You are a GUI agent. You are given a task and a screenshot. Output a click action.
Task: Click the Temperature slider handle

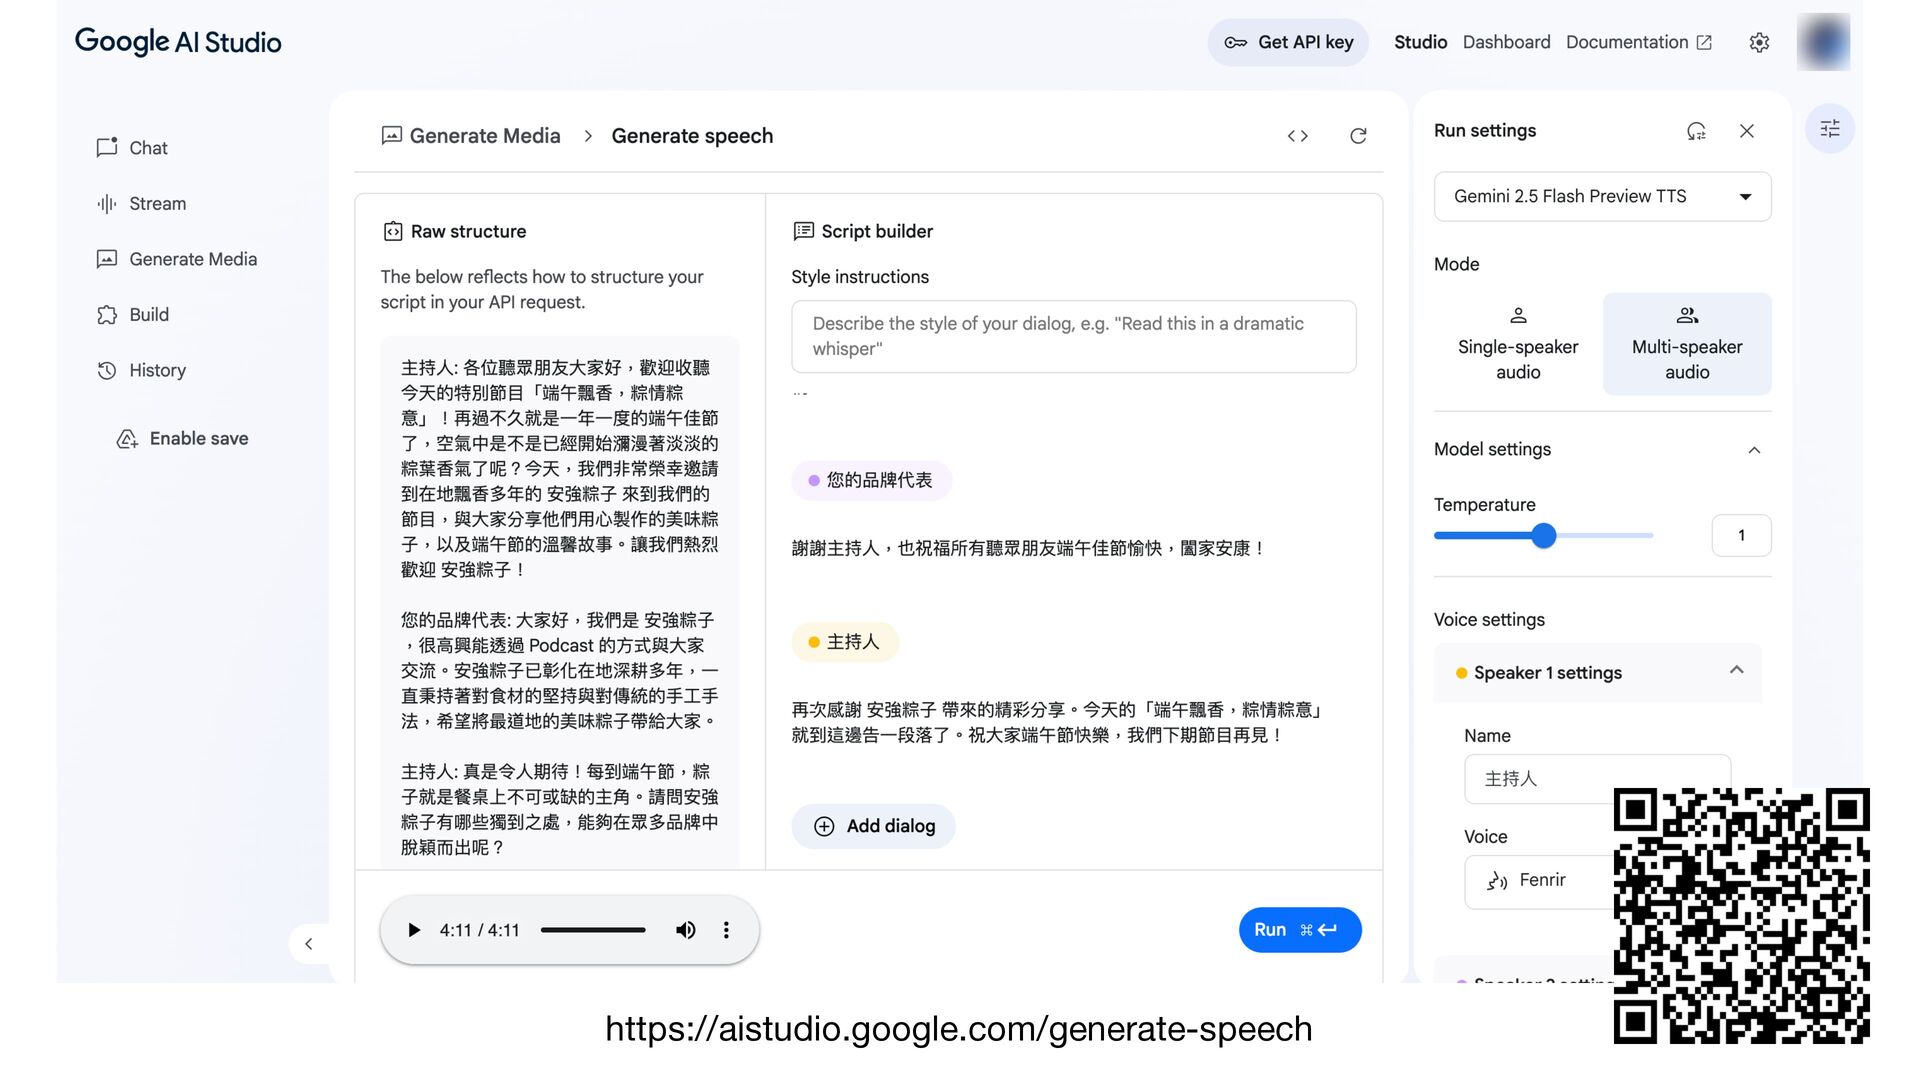pyautogui.click(x=1543, y=536)
